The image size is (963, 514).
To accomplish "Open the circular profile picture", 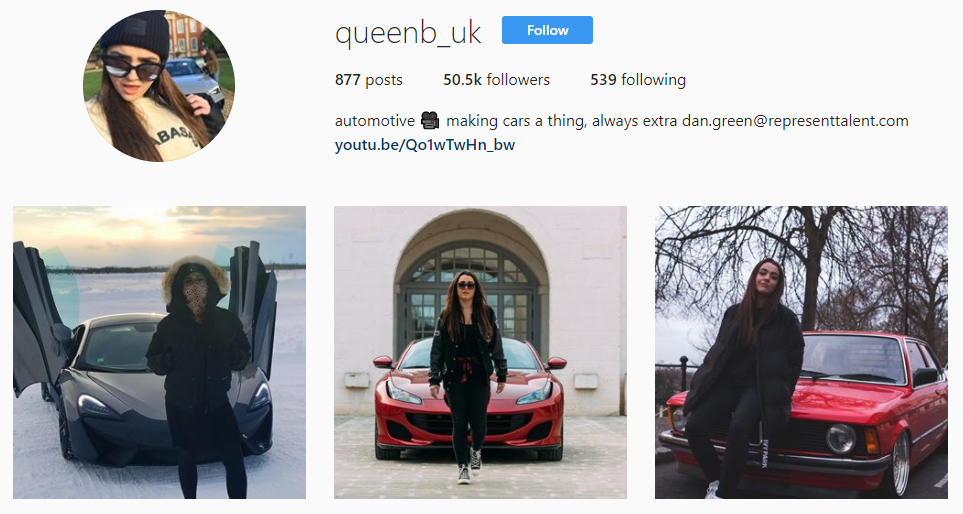I will click(159, 86).
